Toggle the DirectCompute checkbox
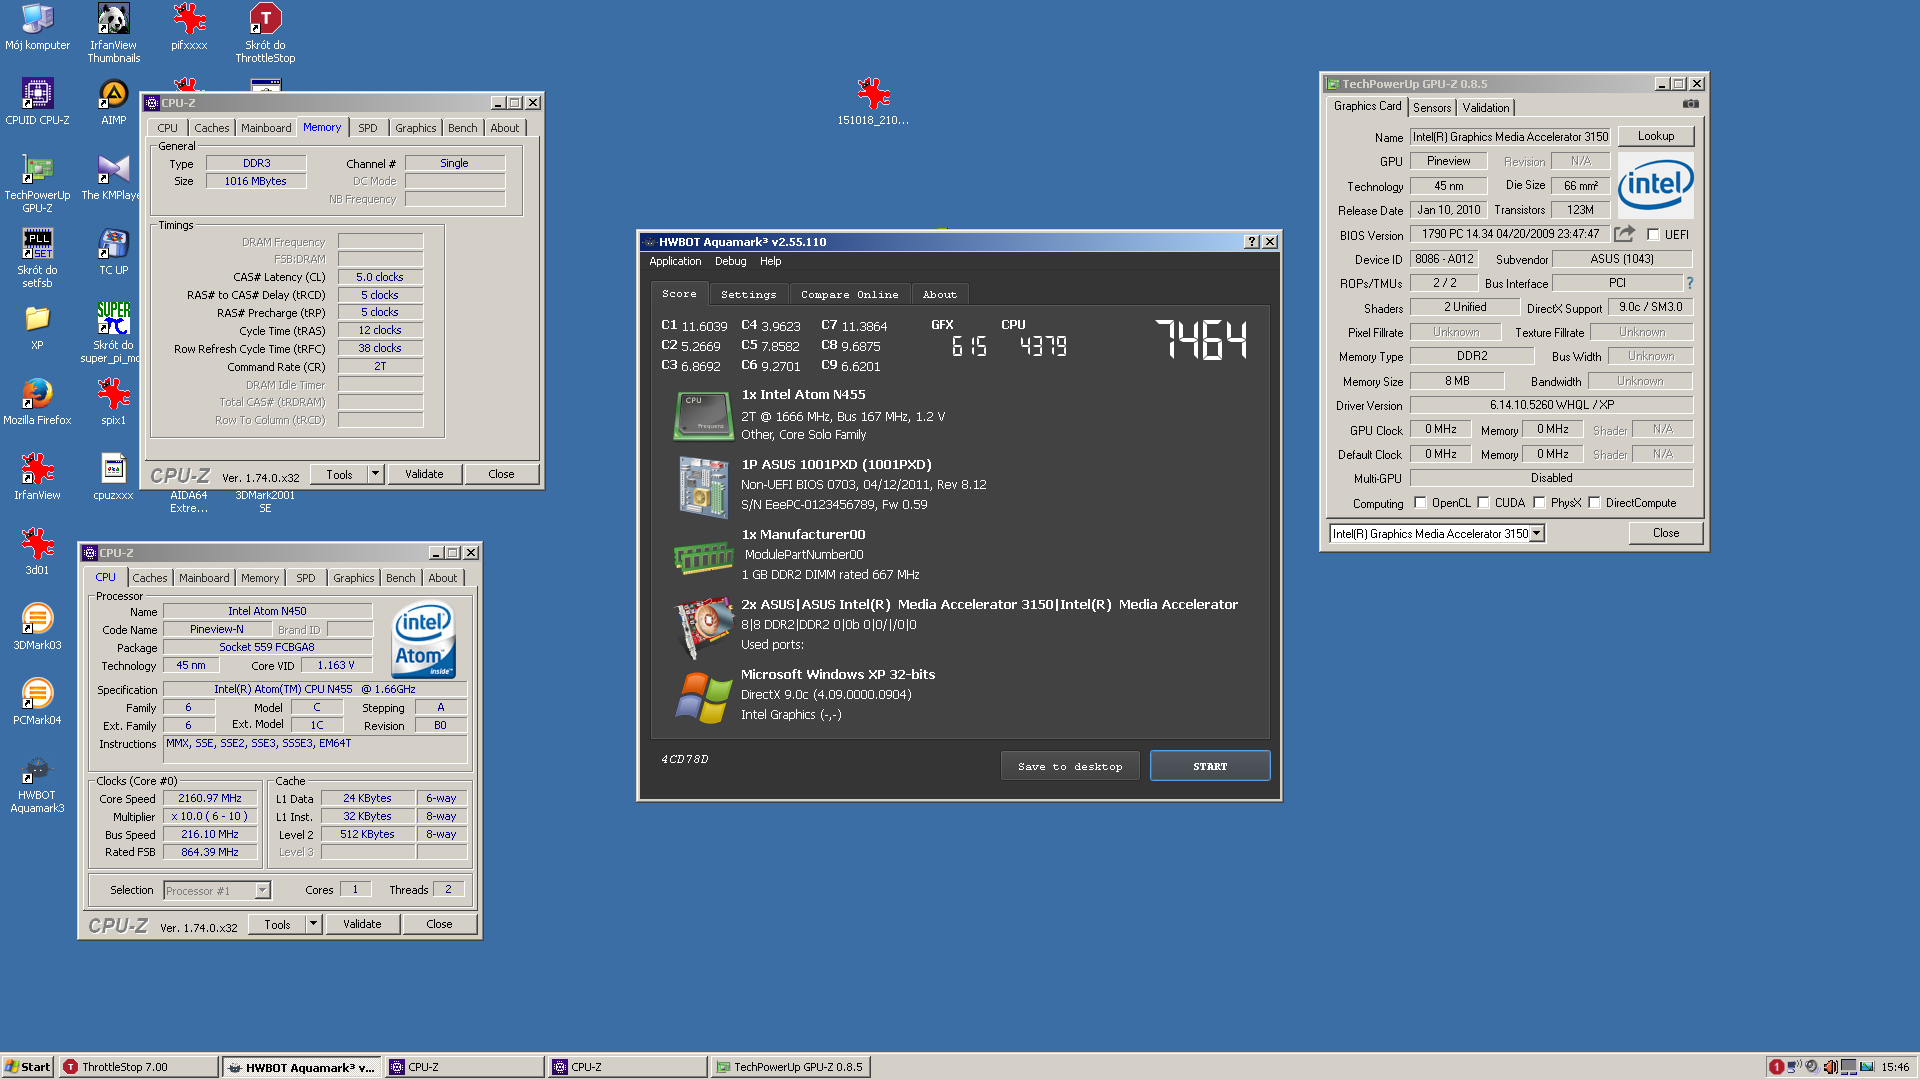This screenshot has height=1080, width=1920. 1594,503
